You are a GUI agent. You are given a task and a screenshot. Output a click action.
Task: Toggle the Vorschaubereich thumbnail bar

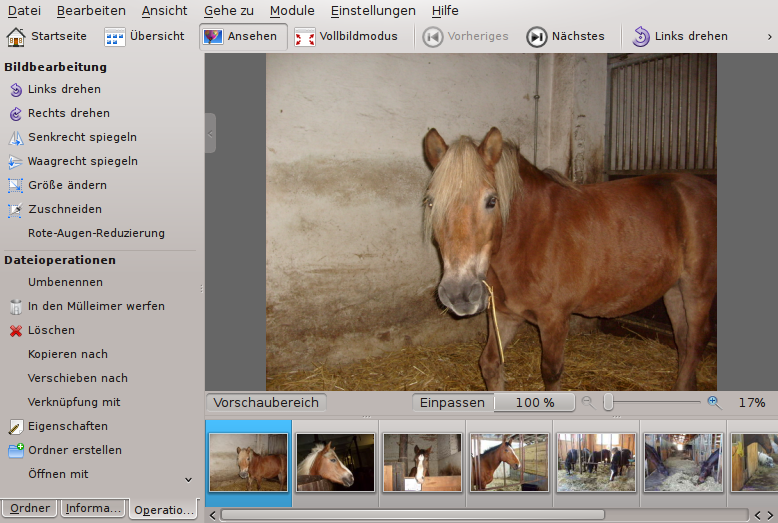pos(266,402)
